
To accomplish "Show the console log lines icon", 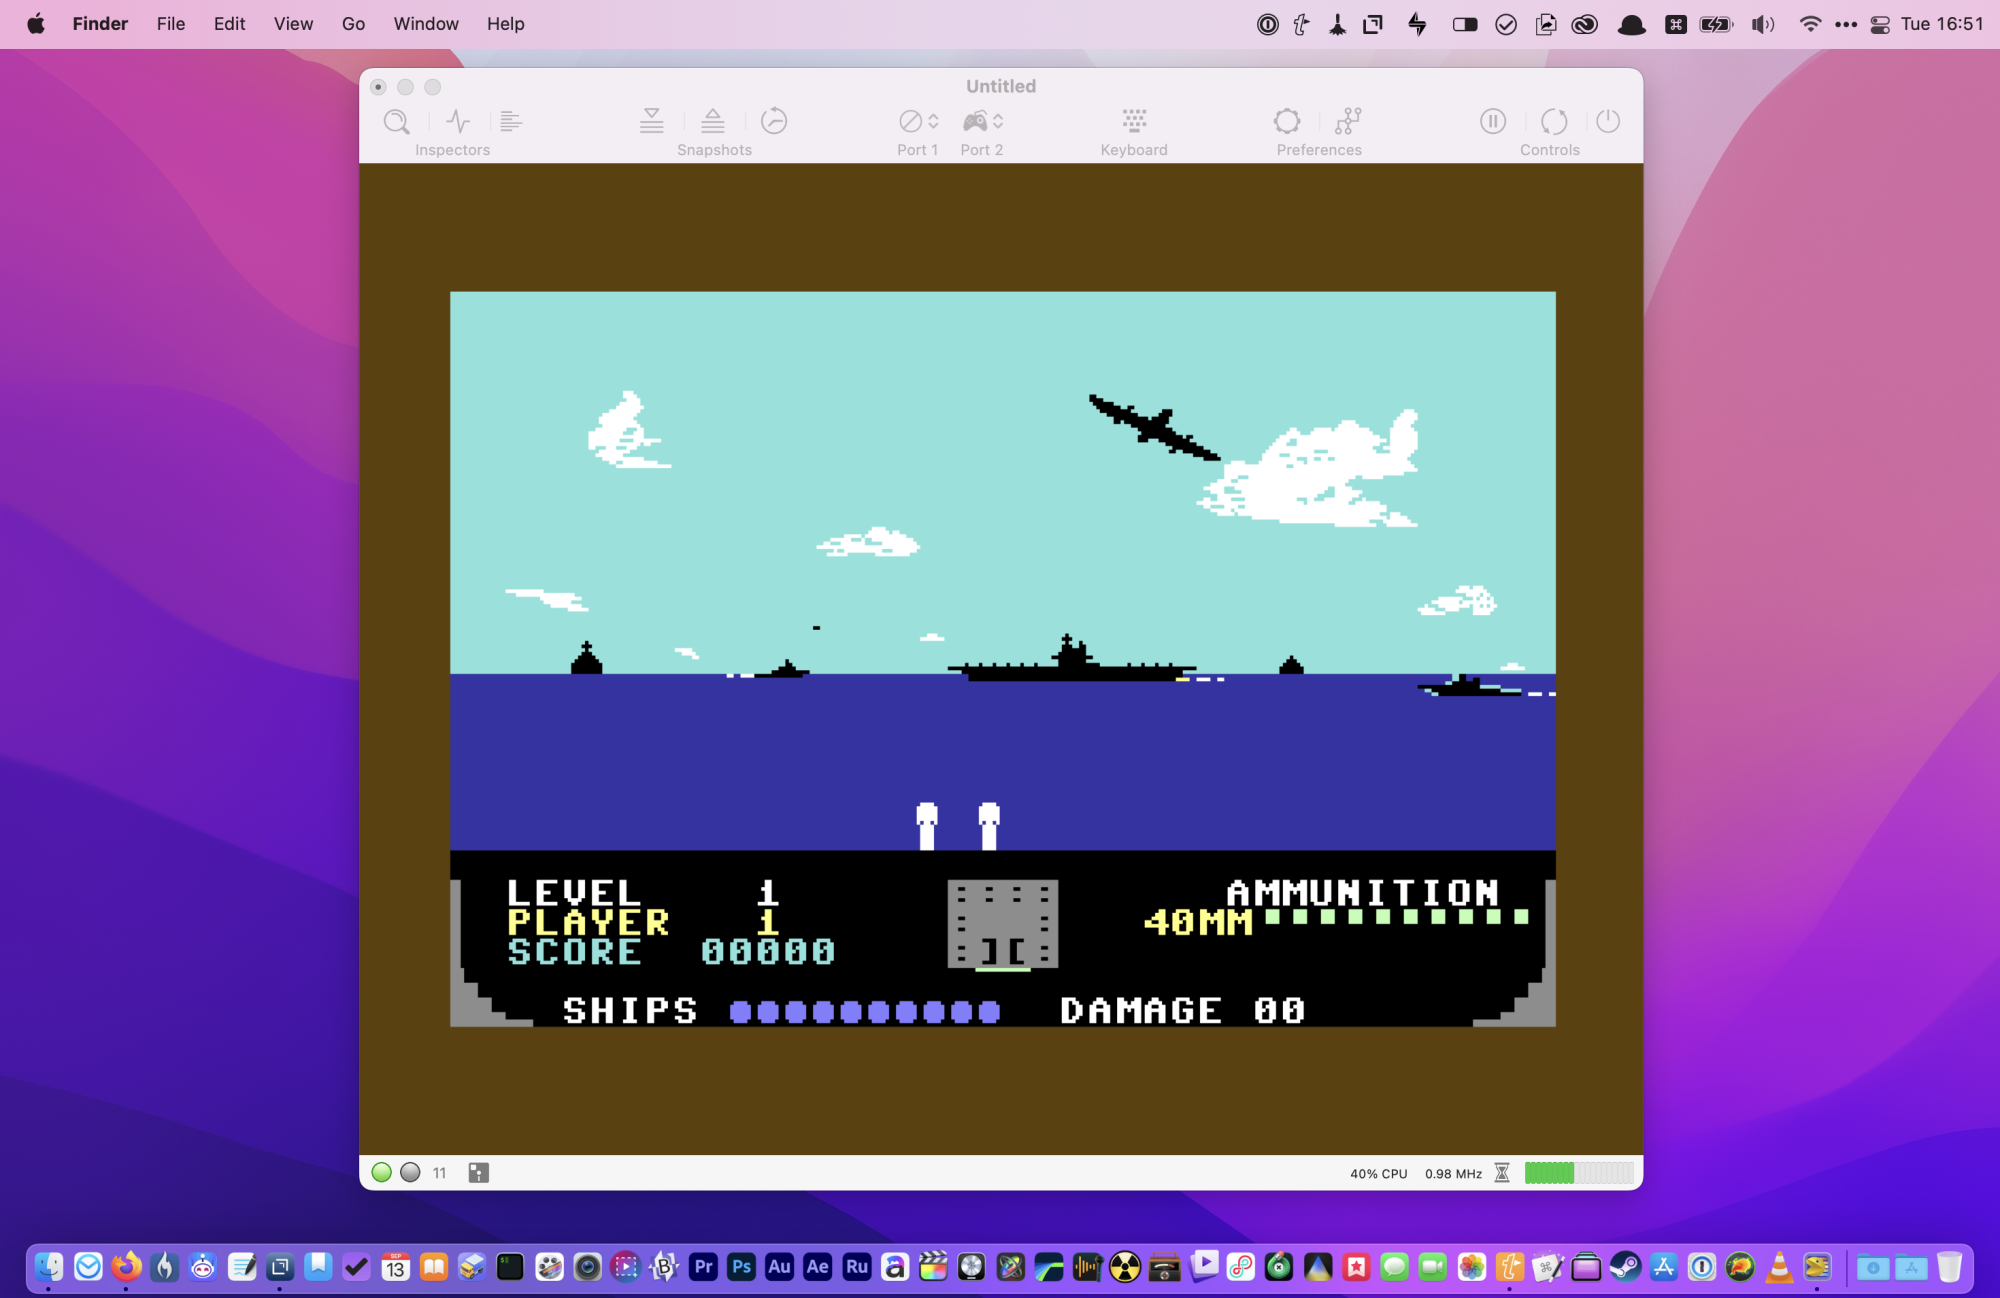I will pyautogui.click(x=511, y=122).
